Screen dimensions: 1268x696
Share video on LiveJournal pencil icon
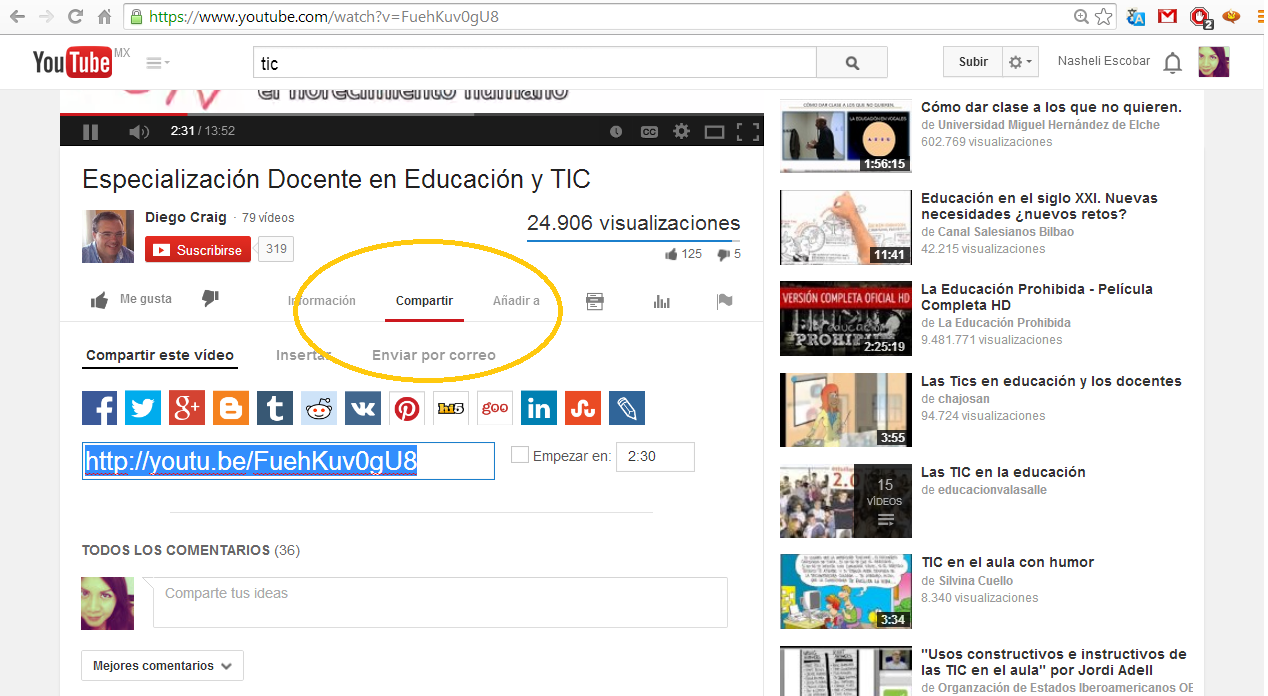pos(627,408)
